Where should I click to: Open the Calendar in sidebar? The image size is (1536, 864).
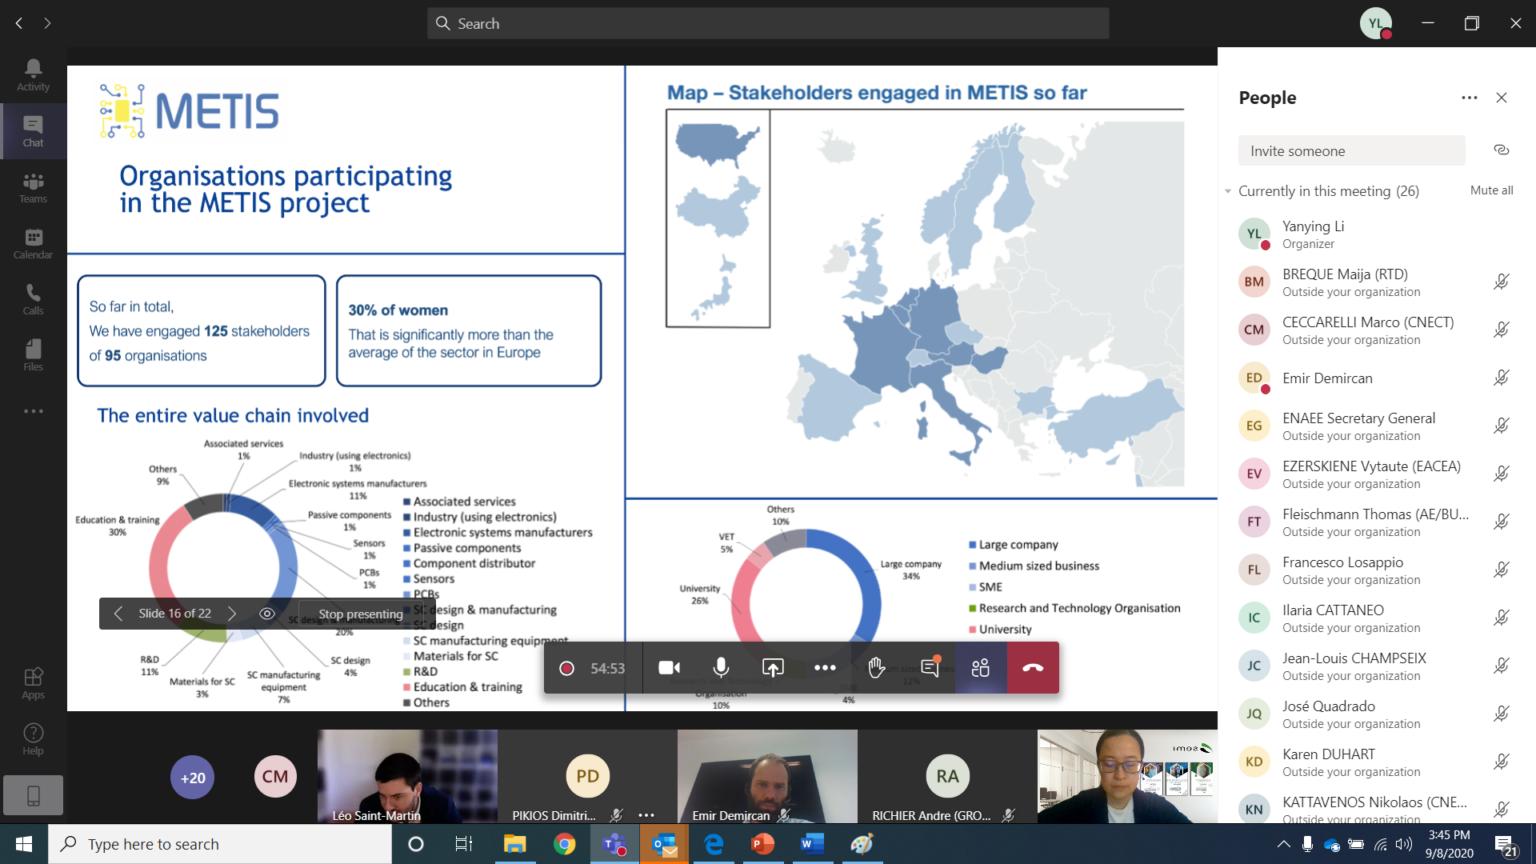pos(33,243)
